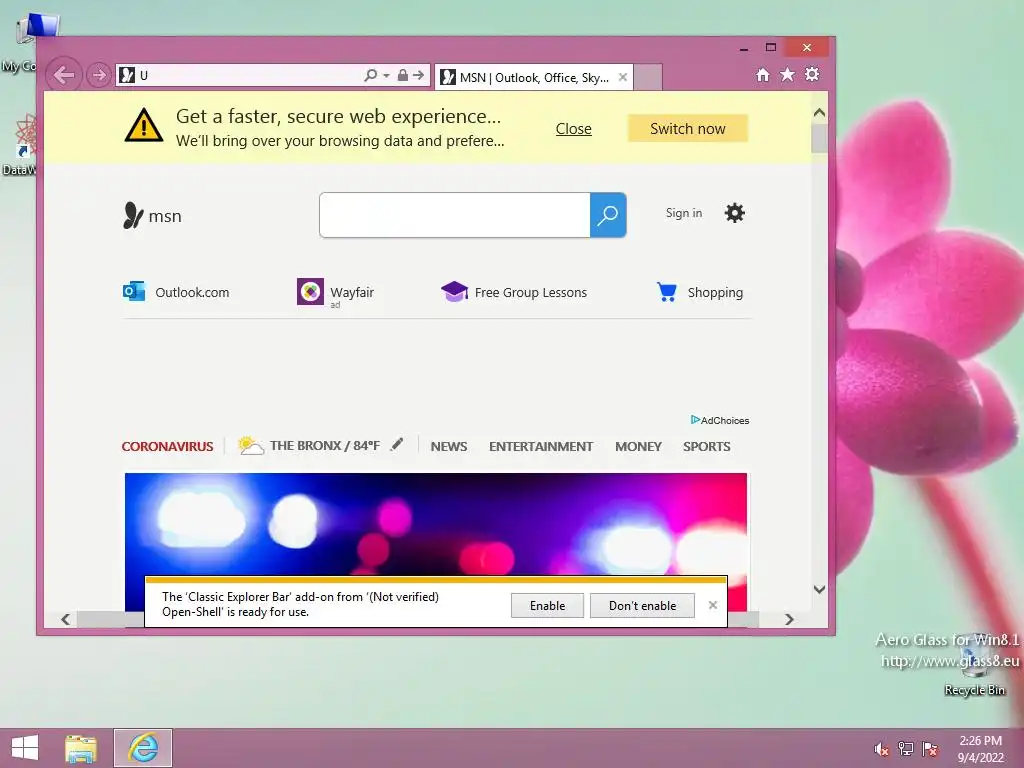Select the MONEY nav item
Viewport: 1024px width, 768px height.
[638, 447]
